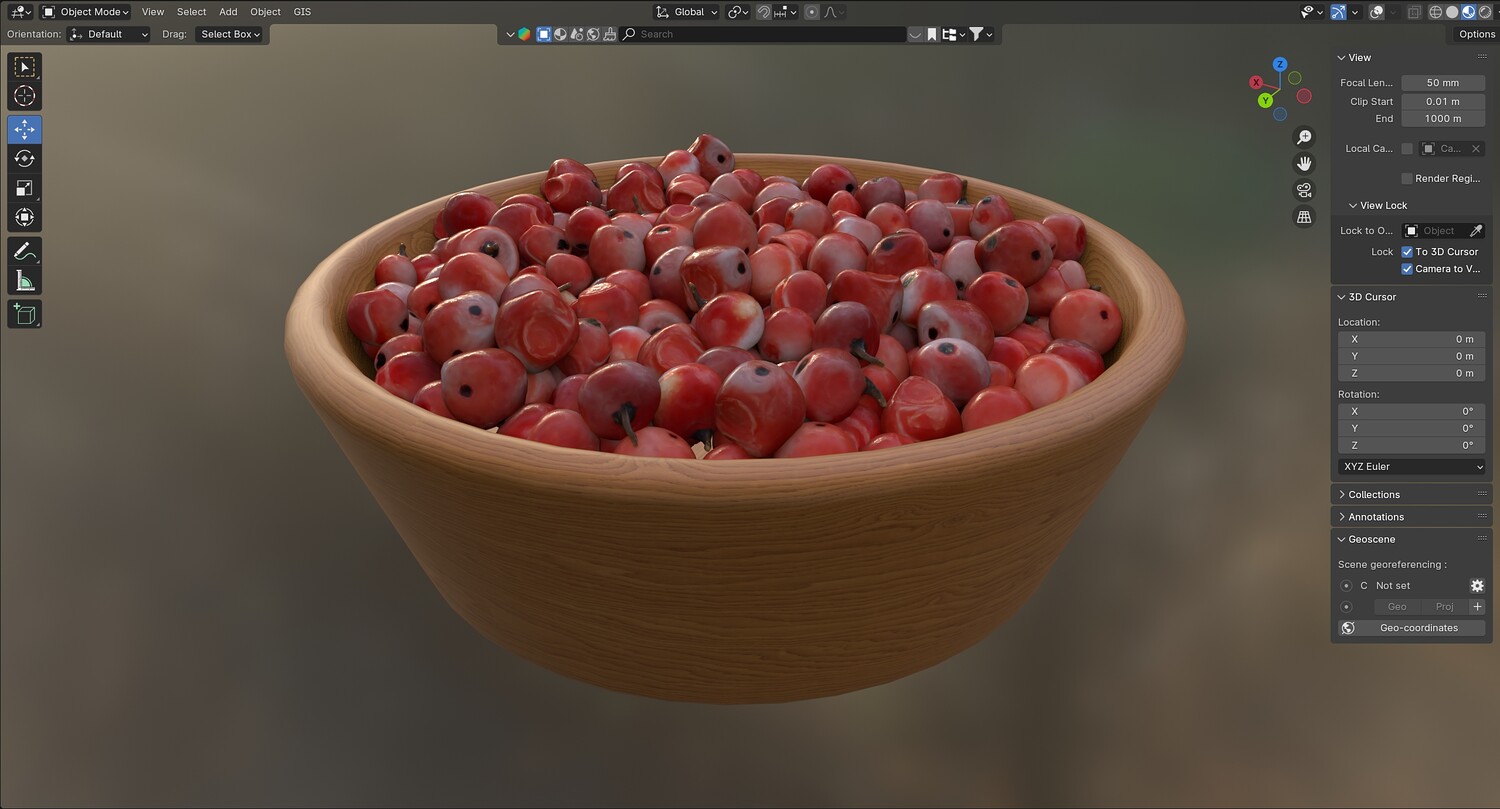Click the Geo button

click(x=1397, y=607)
